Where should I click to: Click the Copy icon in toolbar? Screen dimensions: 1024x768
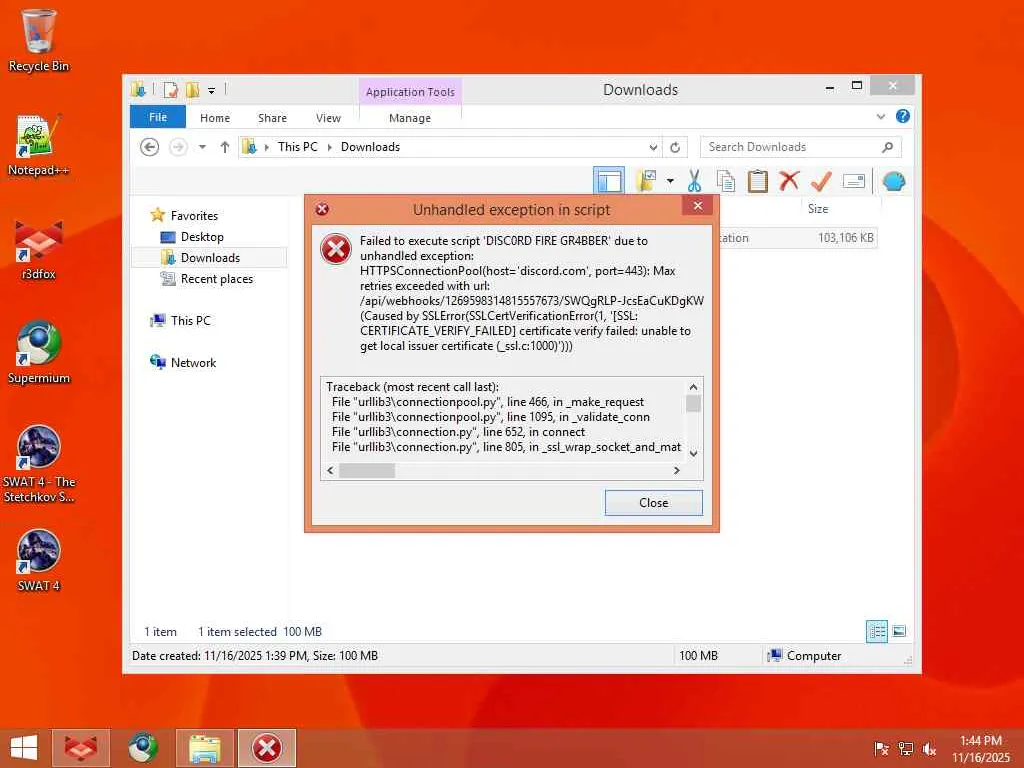pos(726,181)
